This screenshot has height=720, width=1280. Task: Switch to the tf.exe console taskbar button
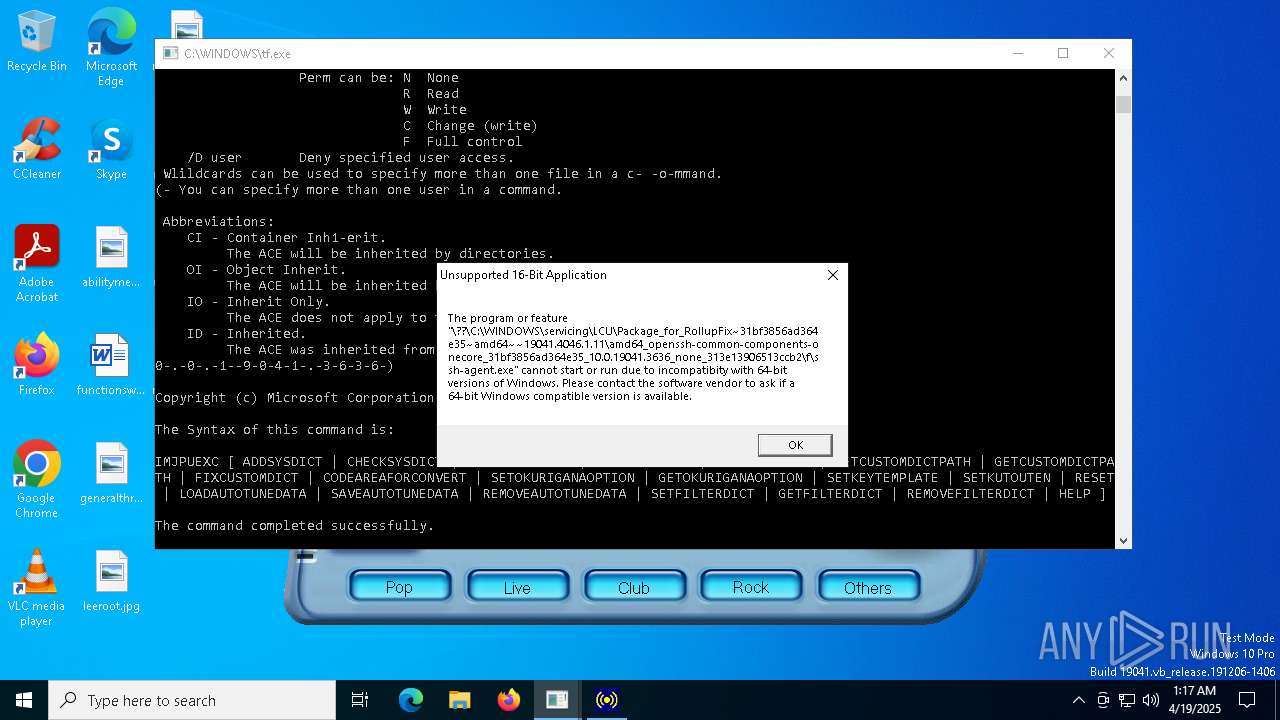557,700
